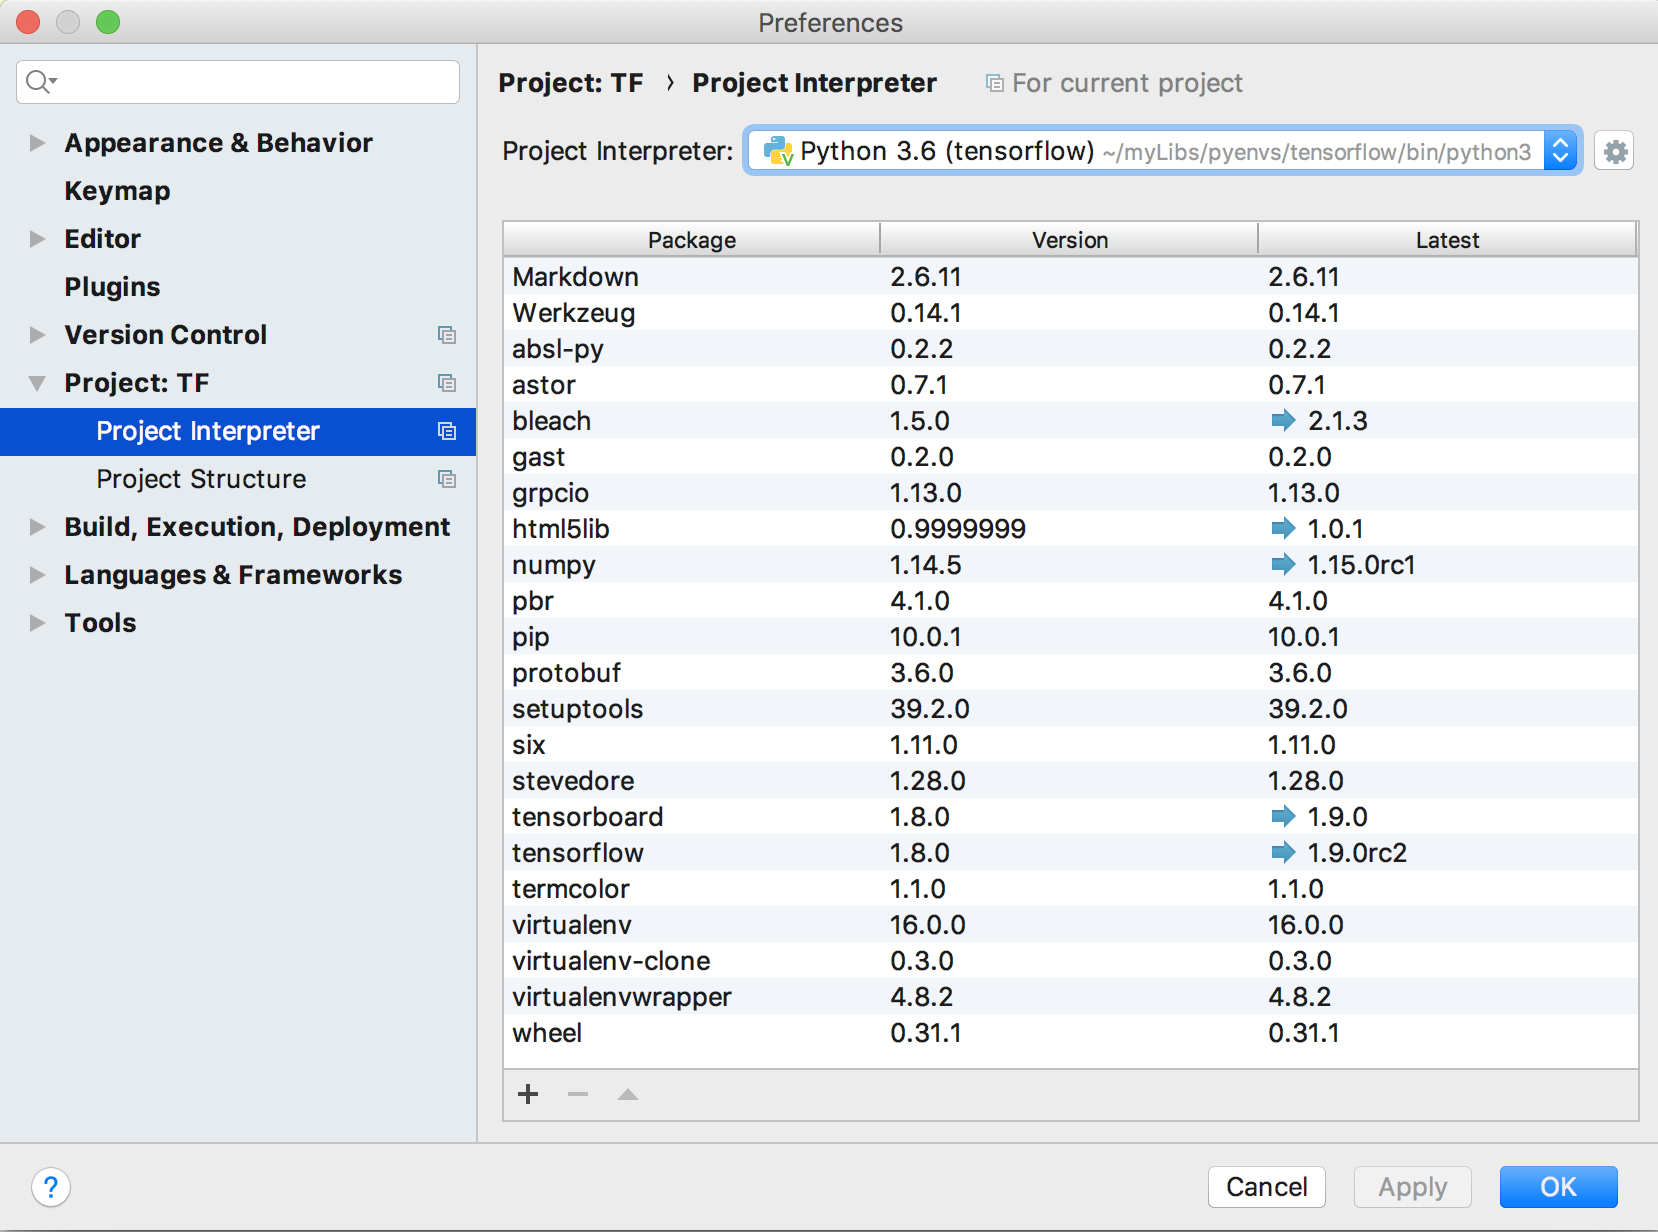Screen dimensions: 1658x1232
Task: Expand Build, Execution, Deployment arrow
Action: (x=37, y=527)
